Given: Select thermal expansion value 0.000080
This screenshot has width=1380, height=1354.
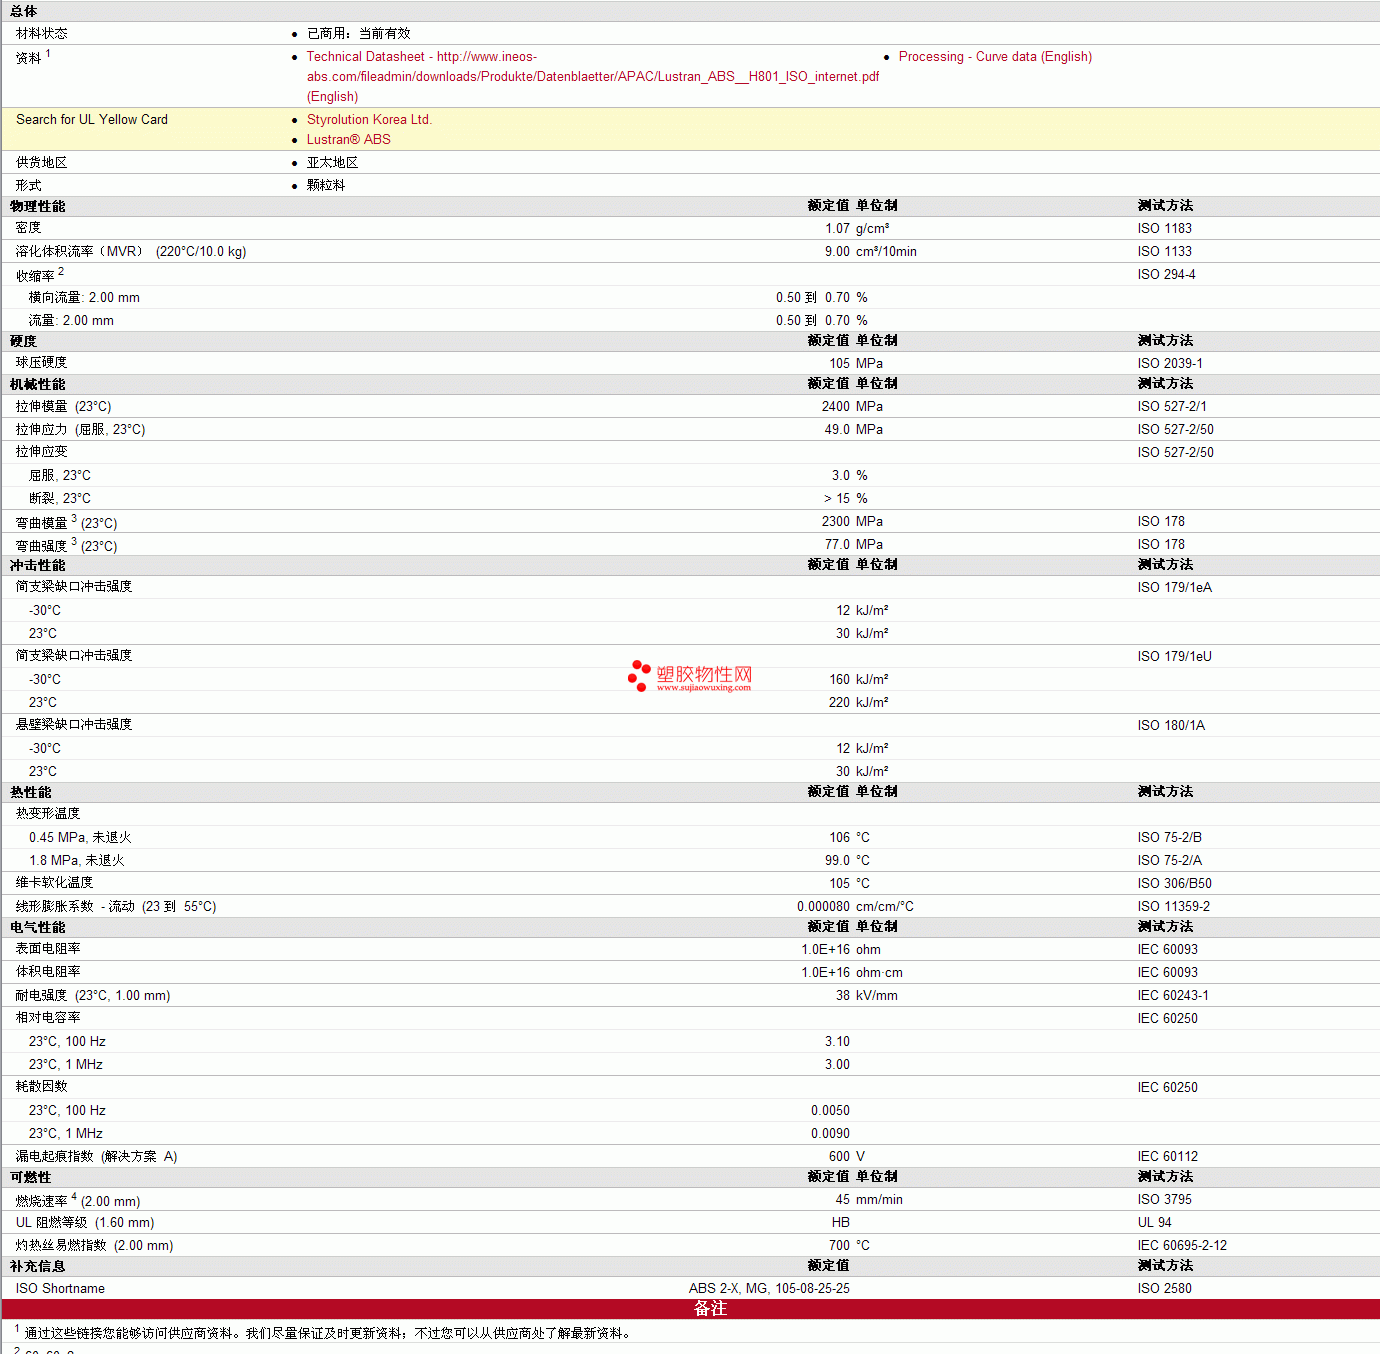Looking at the screenshot, I should pyautogui.click(x=823, y=906).
